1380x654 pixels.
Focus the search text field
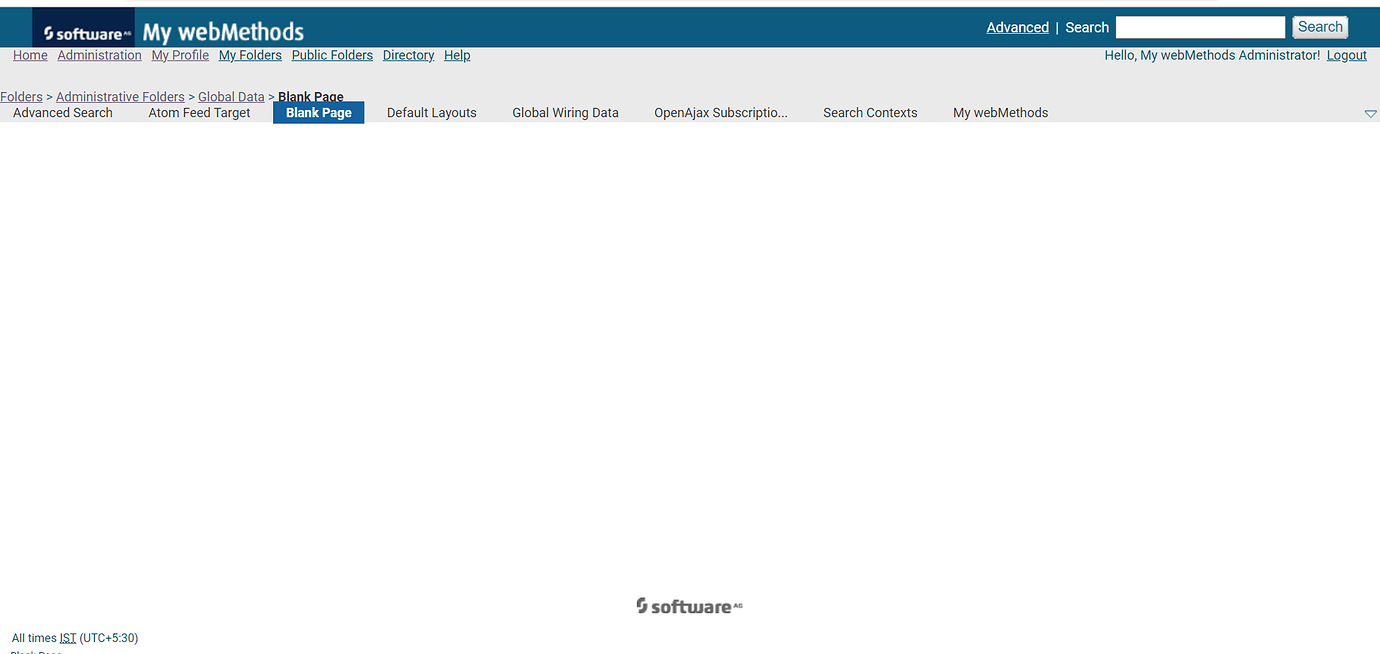tap(1200, 28)
